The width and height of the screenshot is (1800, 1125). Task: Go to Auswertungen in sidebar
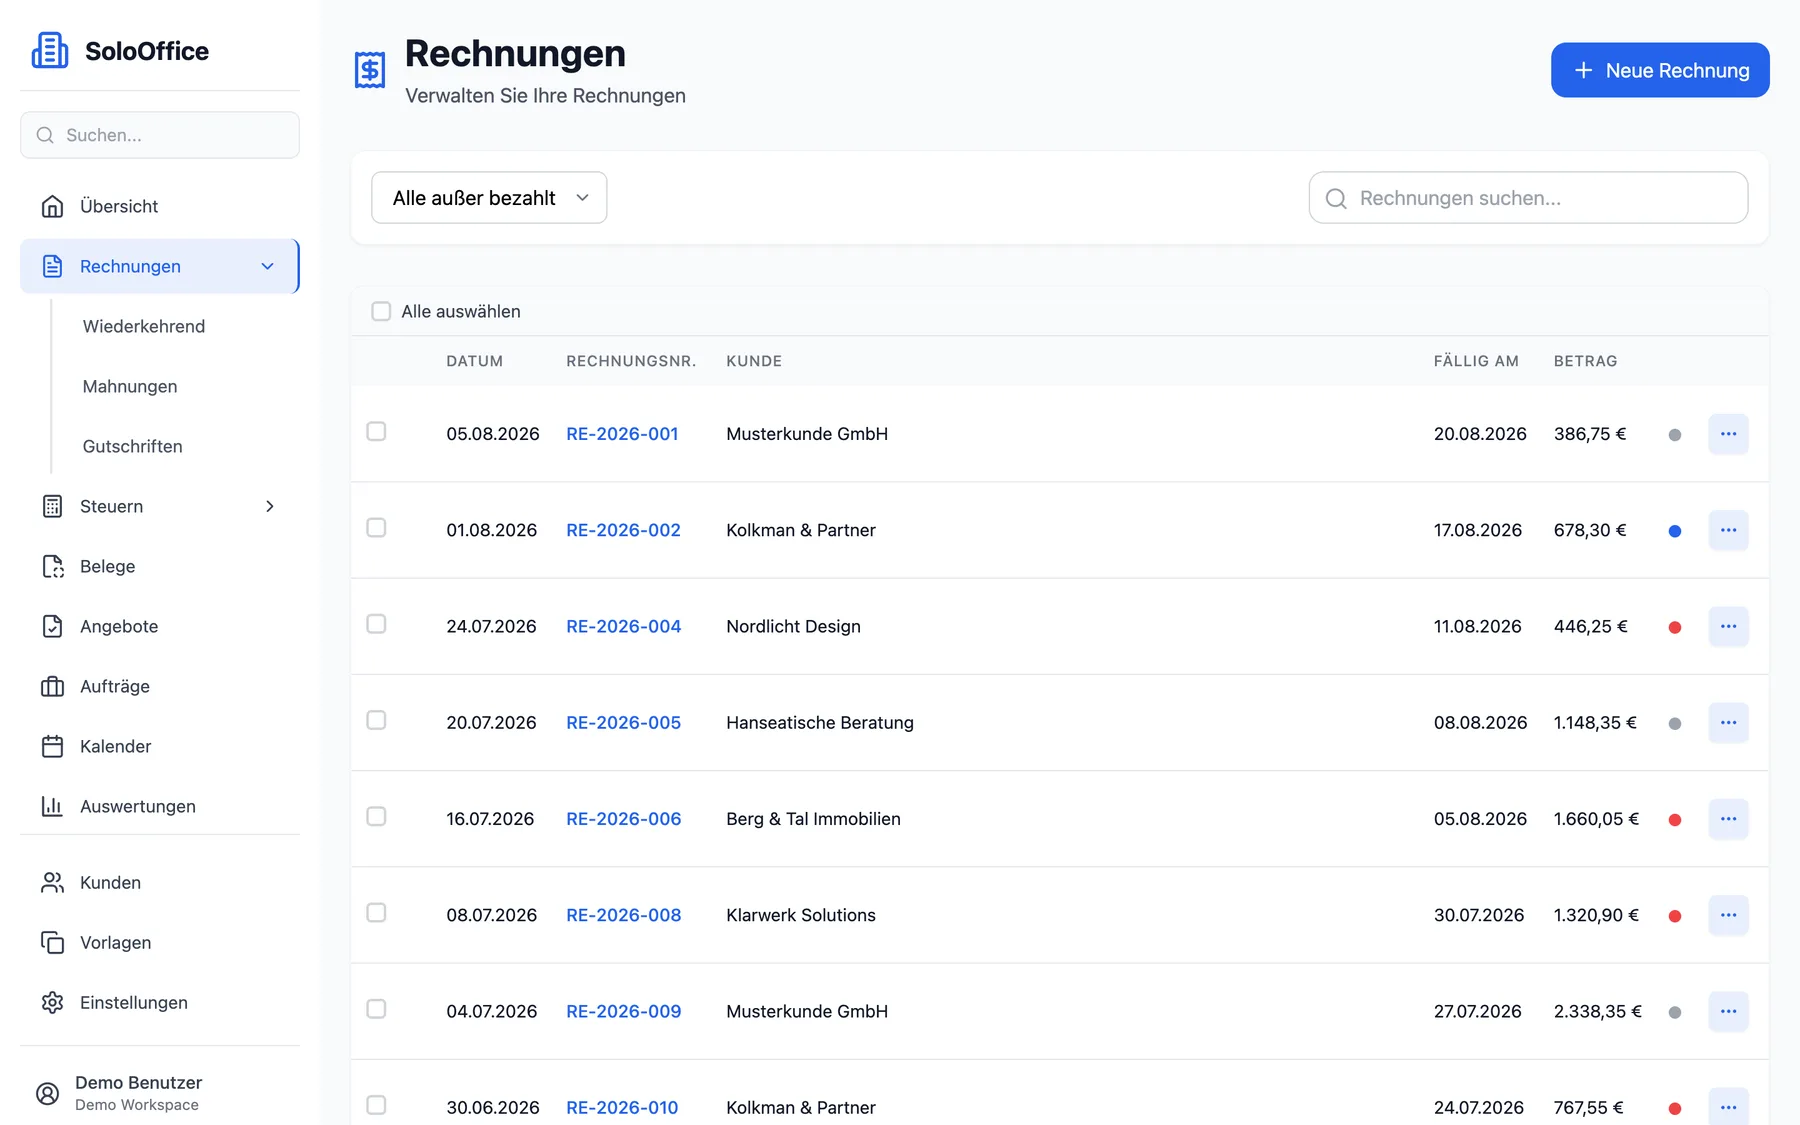[160, 806]
